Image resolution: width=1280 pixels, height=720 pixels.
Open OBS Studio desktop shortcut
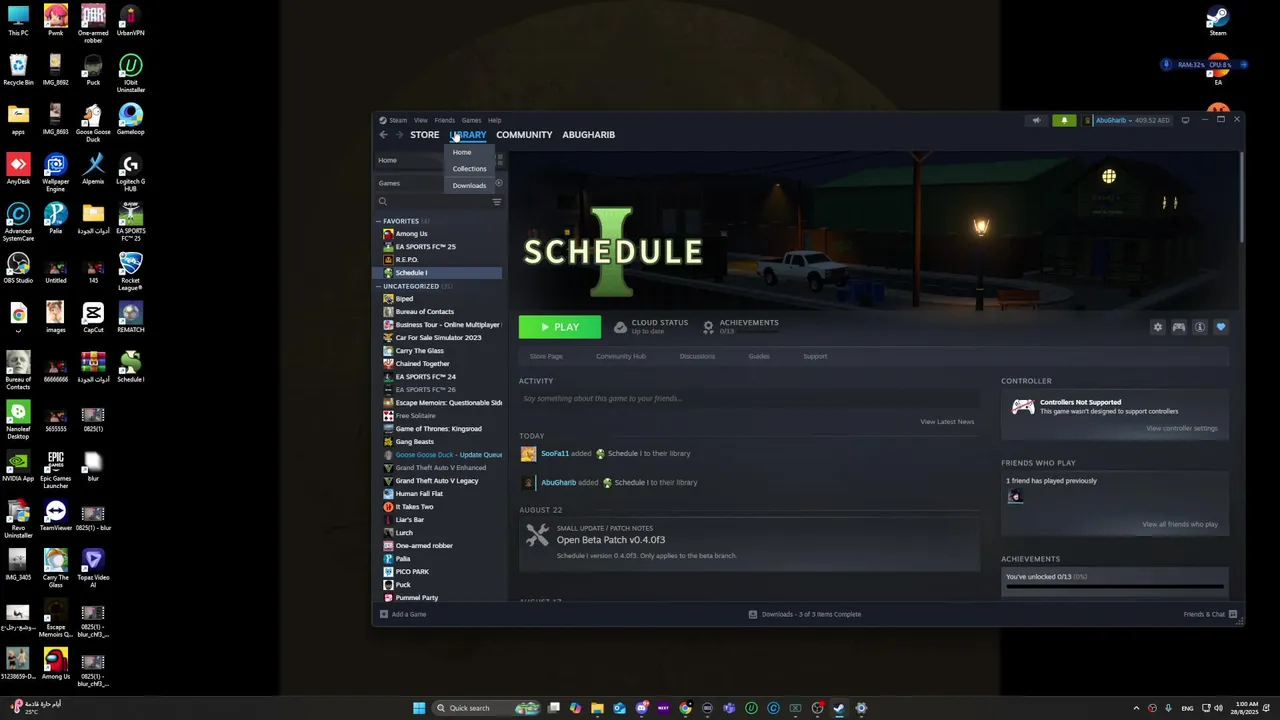(x=18, y=268)
